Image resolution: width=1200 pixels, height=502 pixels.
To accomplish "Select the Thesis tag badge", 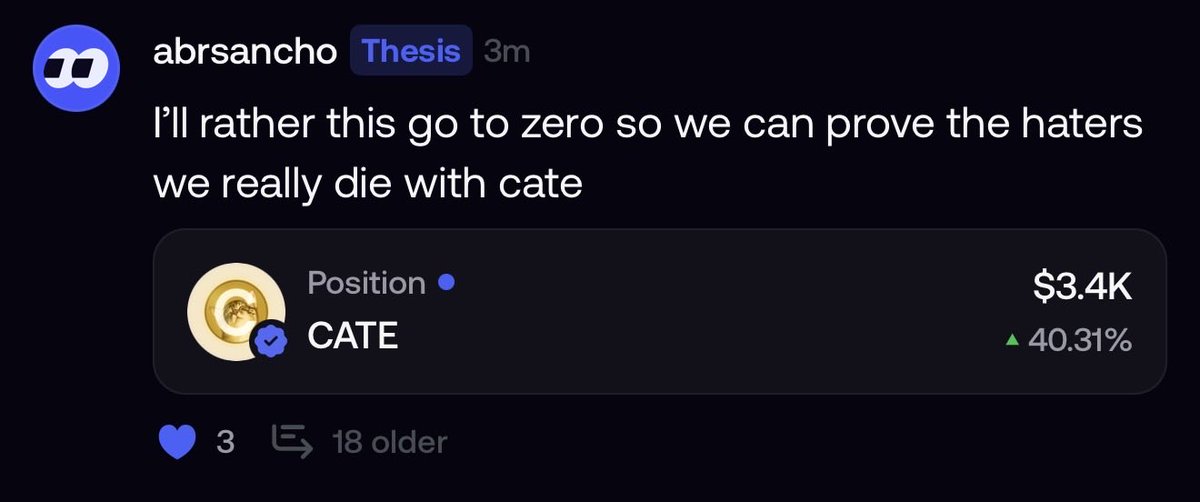I will click(411, 51).
